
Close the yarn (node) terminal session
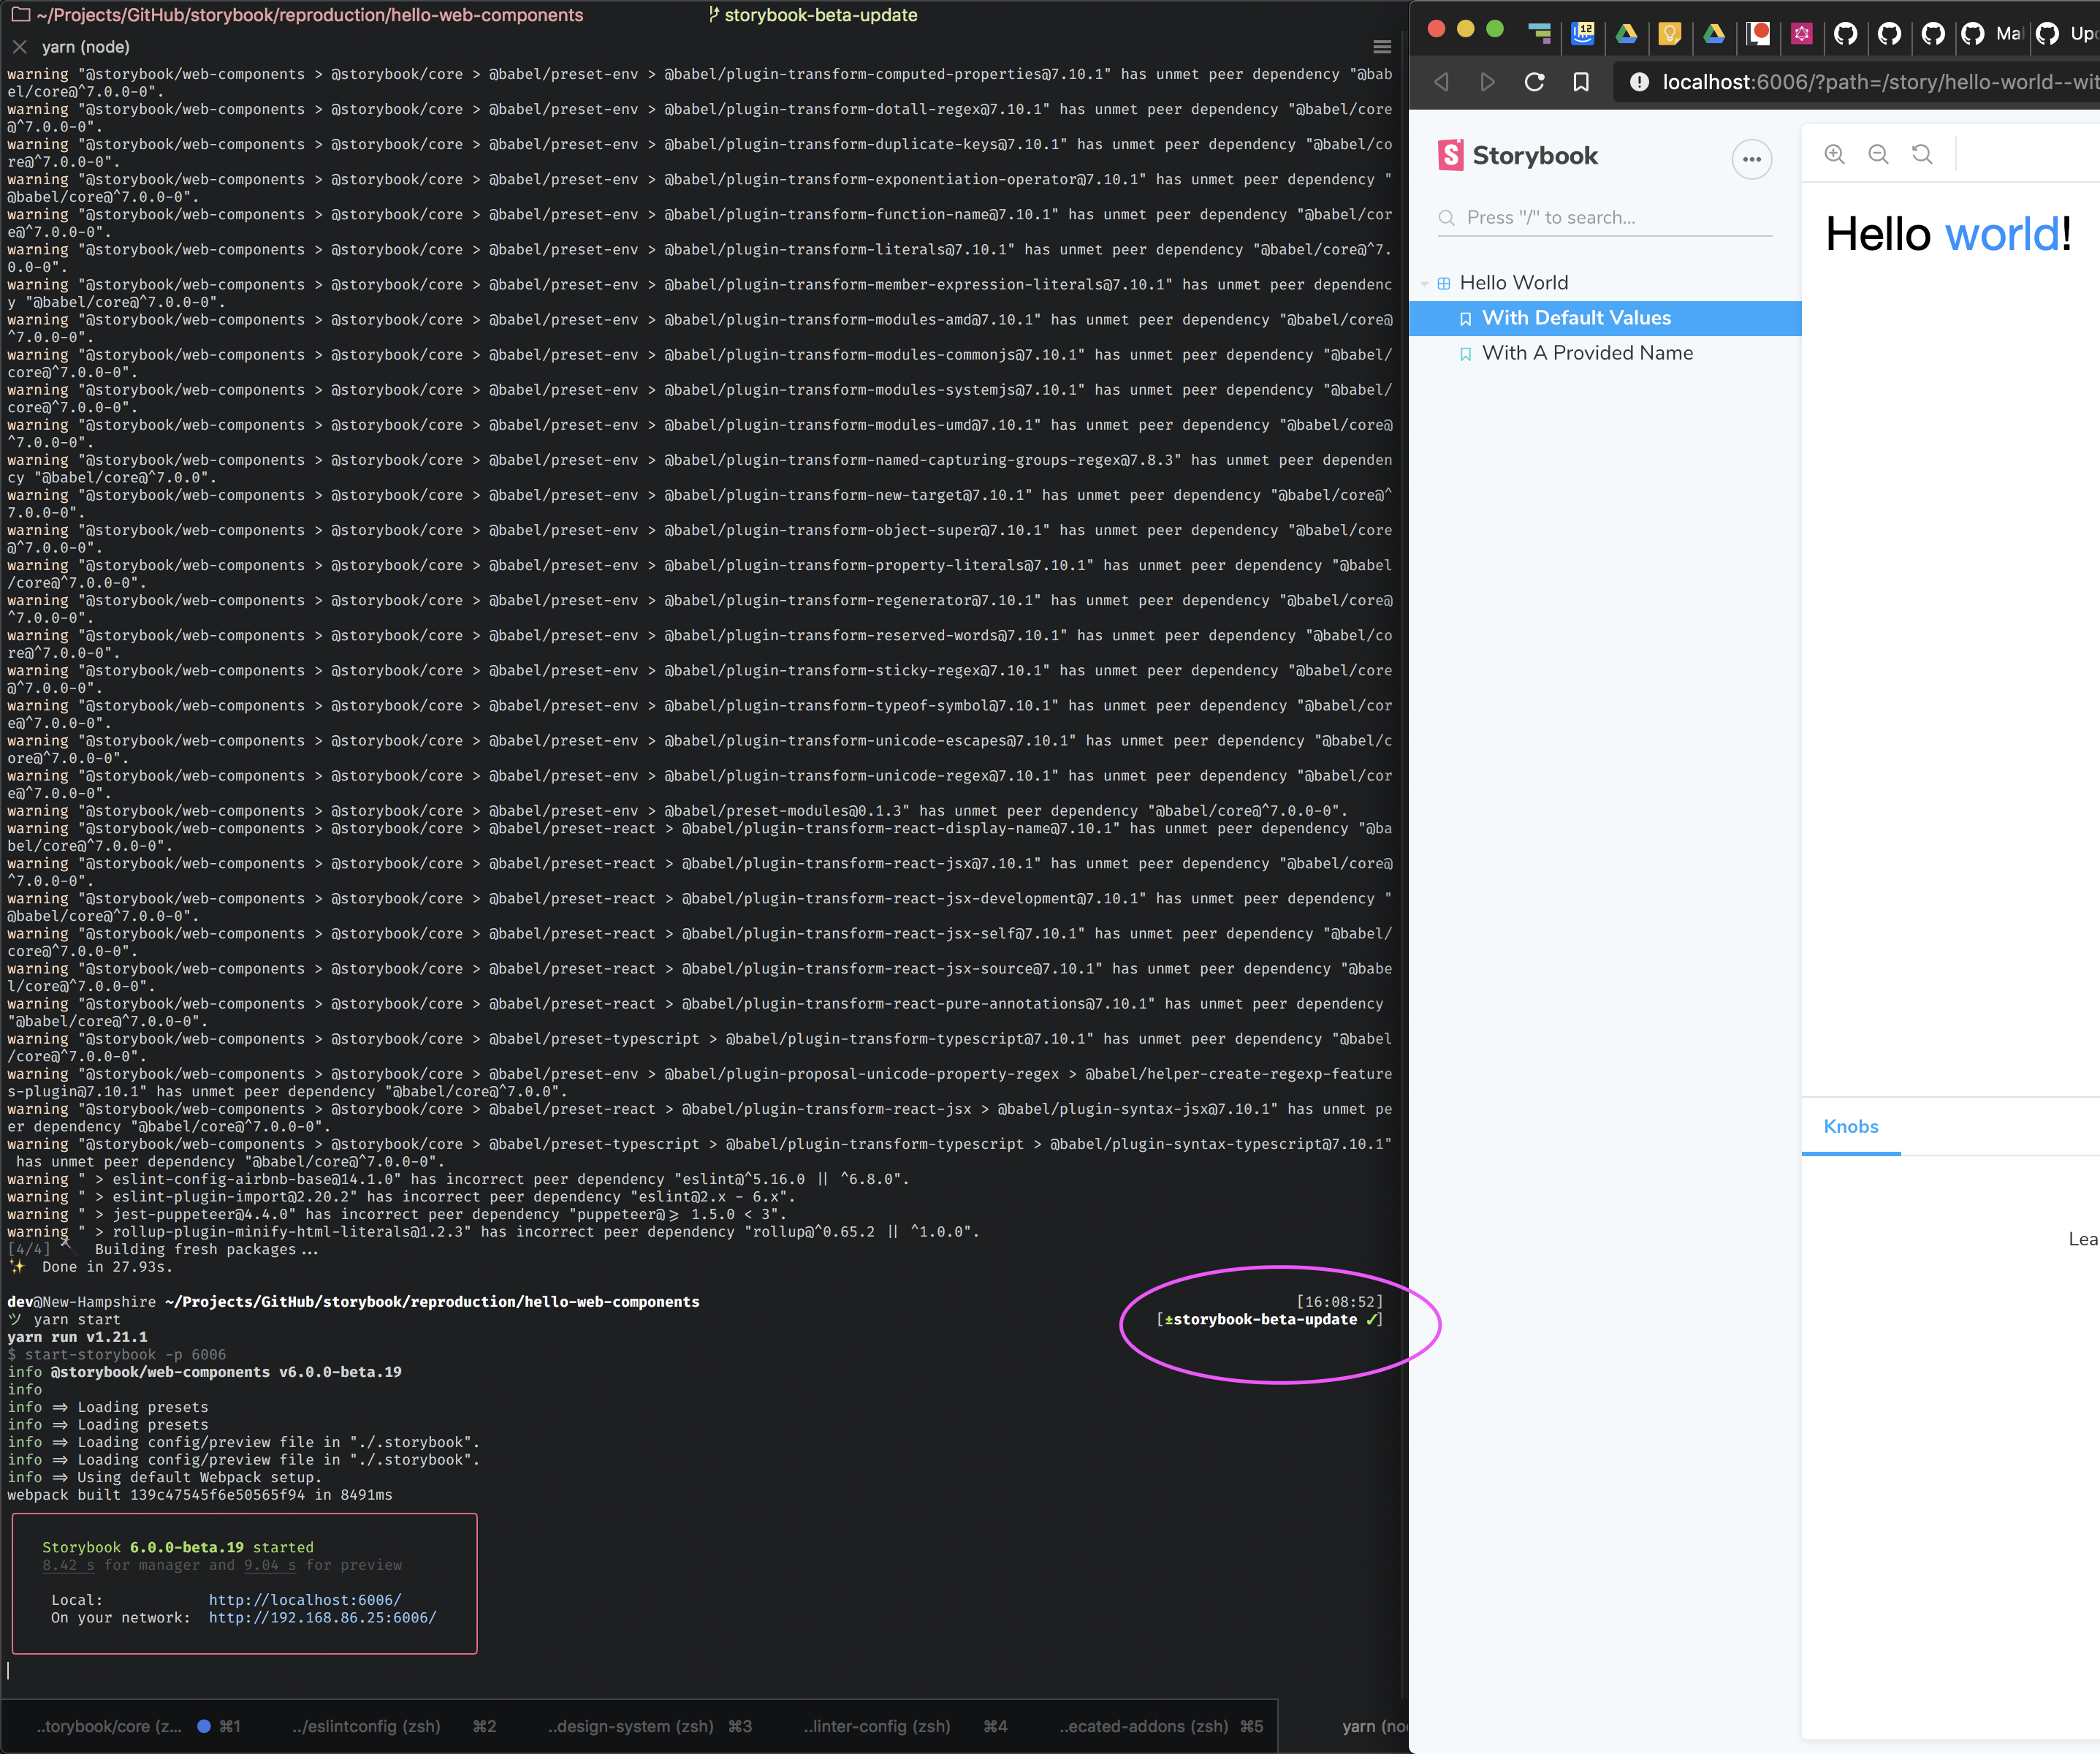click(x=19, y=47)
